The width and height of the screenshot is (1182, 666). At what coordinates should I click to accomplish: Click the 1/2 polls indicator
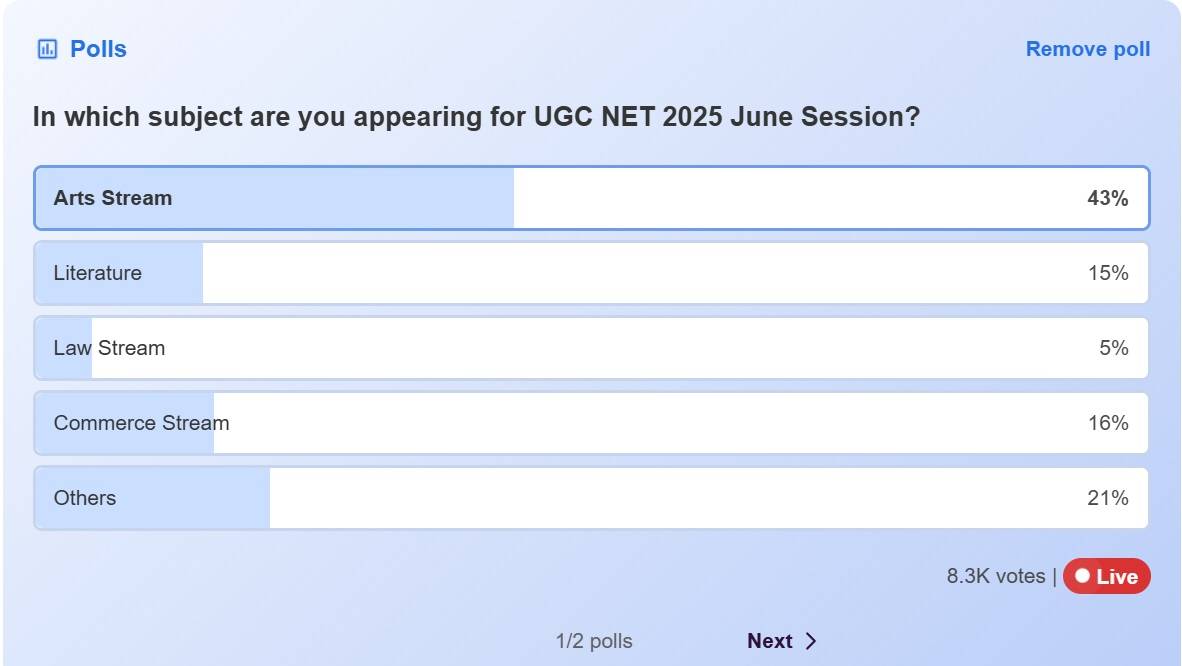[594, 641]
